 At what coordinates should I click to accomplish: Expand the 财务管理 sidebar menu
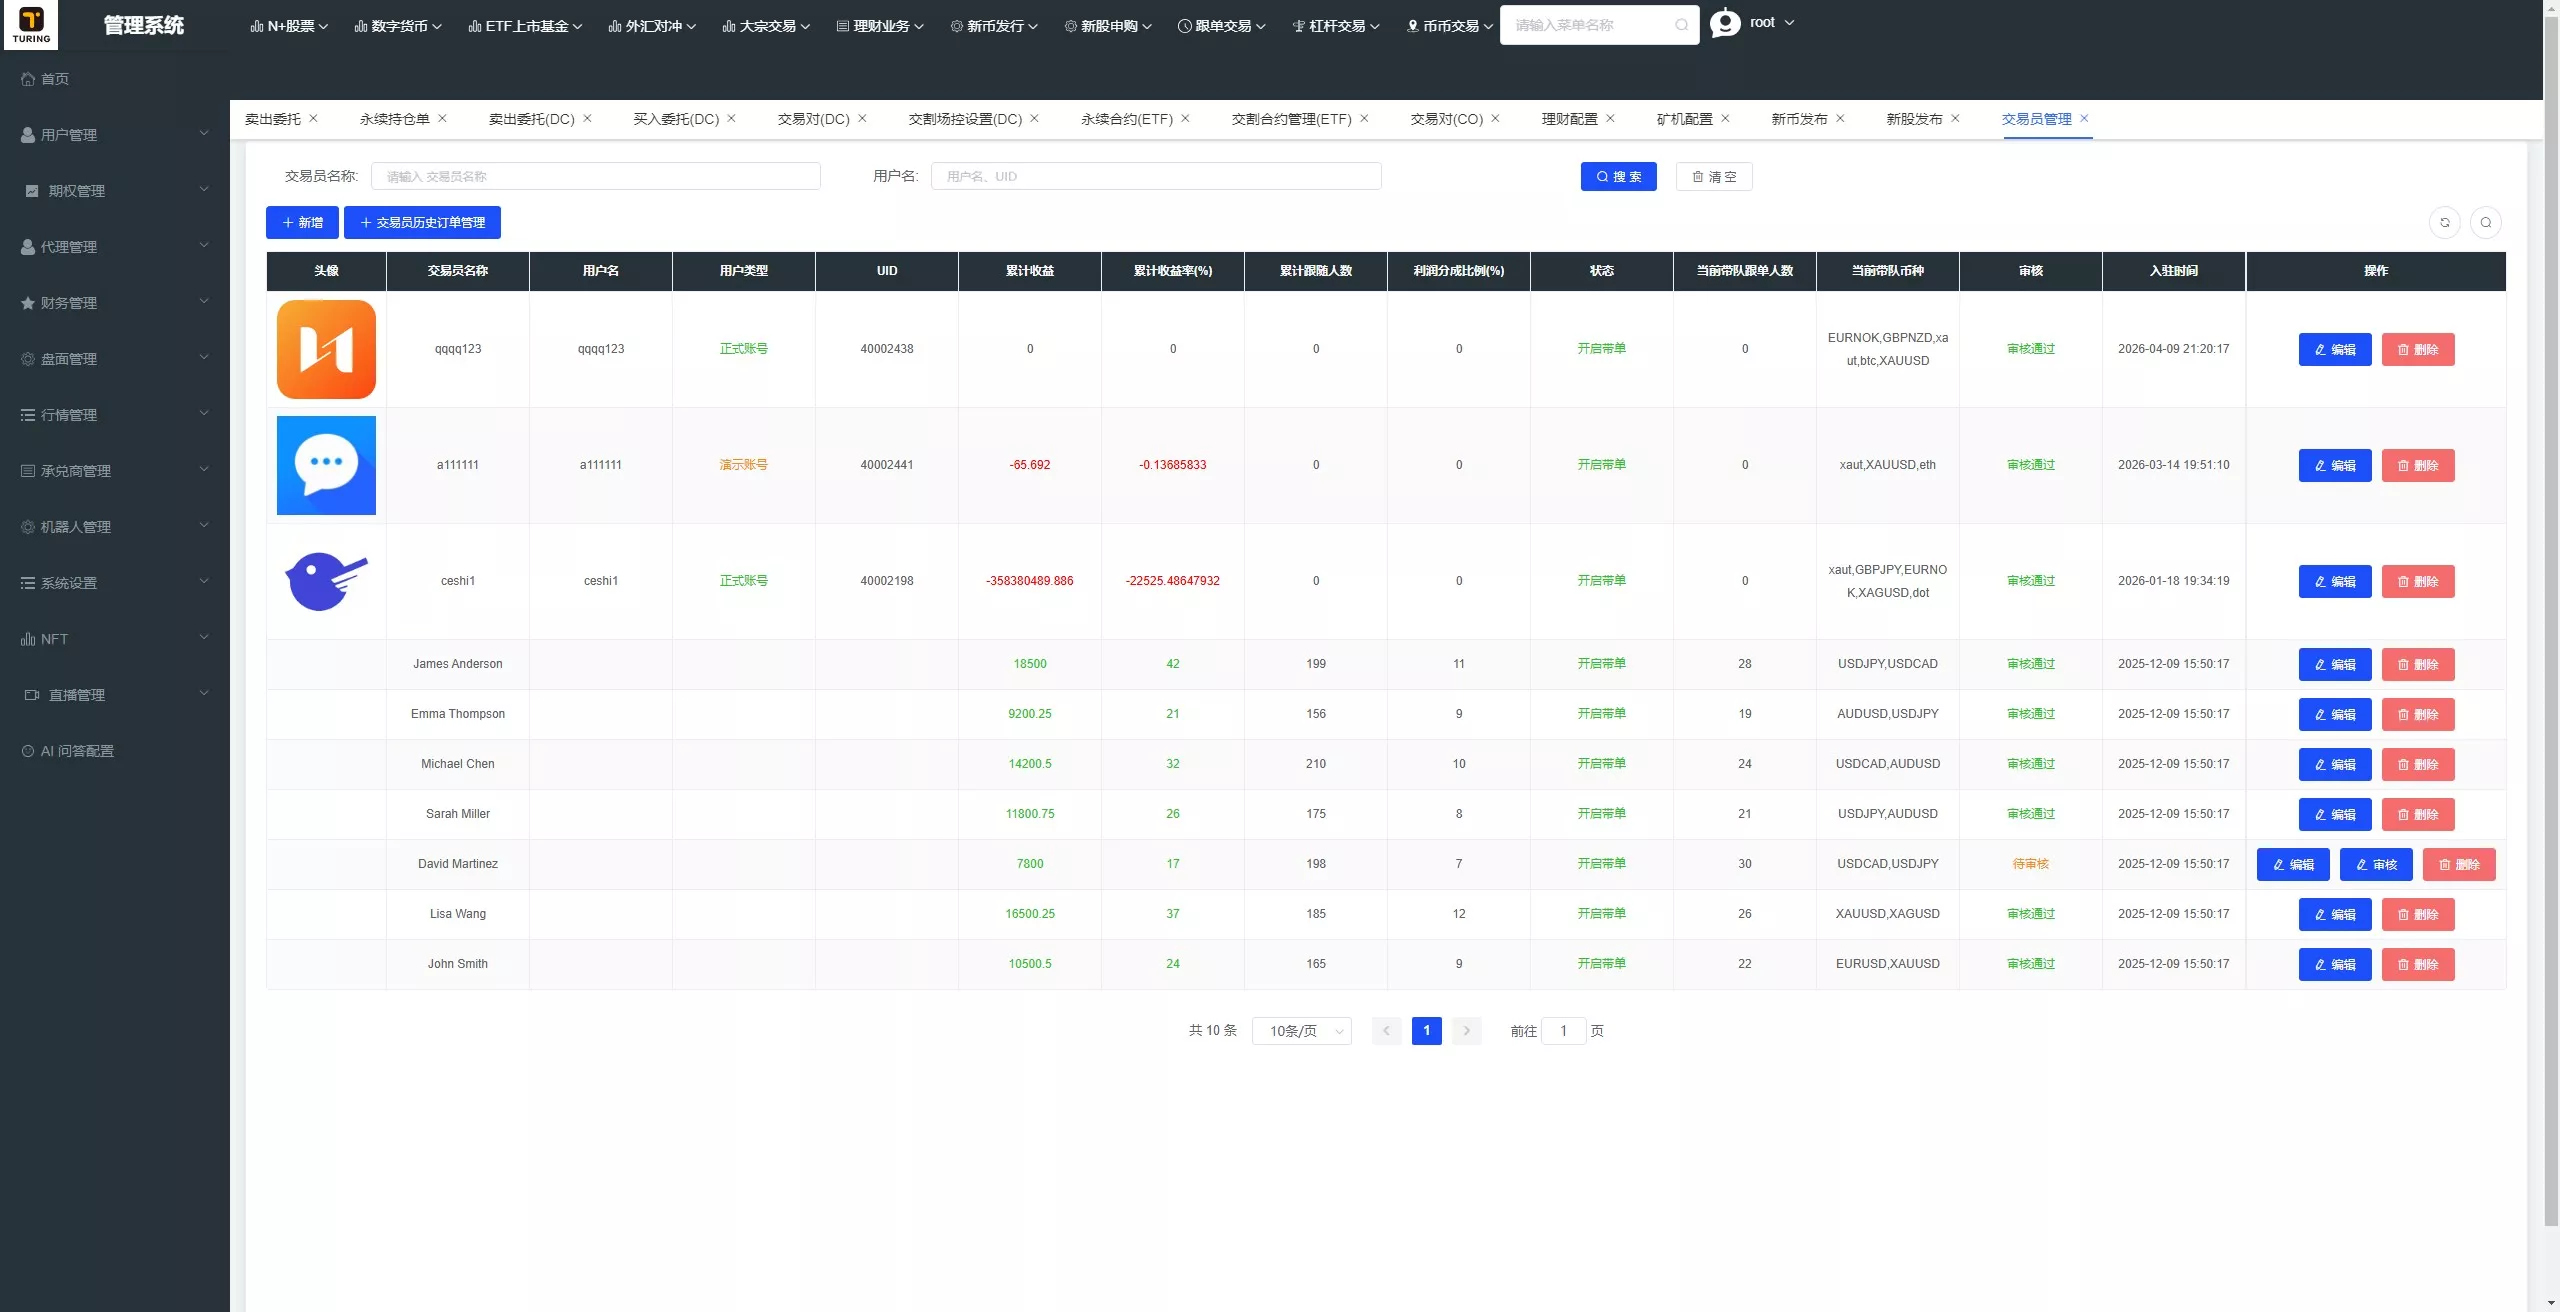pos(115,302)
